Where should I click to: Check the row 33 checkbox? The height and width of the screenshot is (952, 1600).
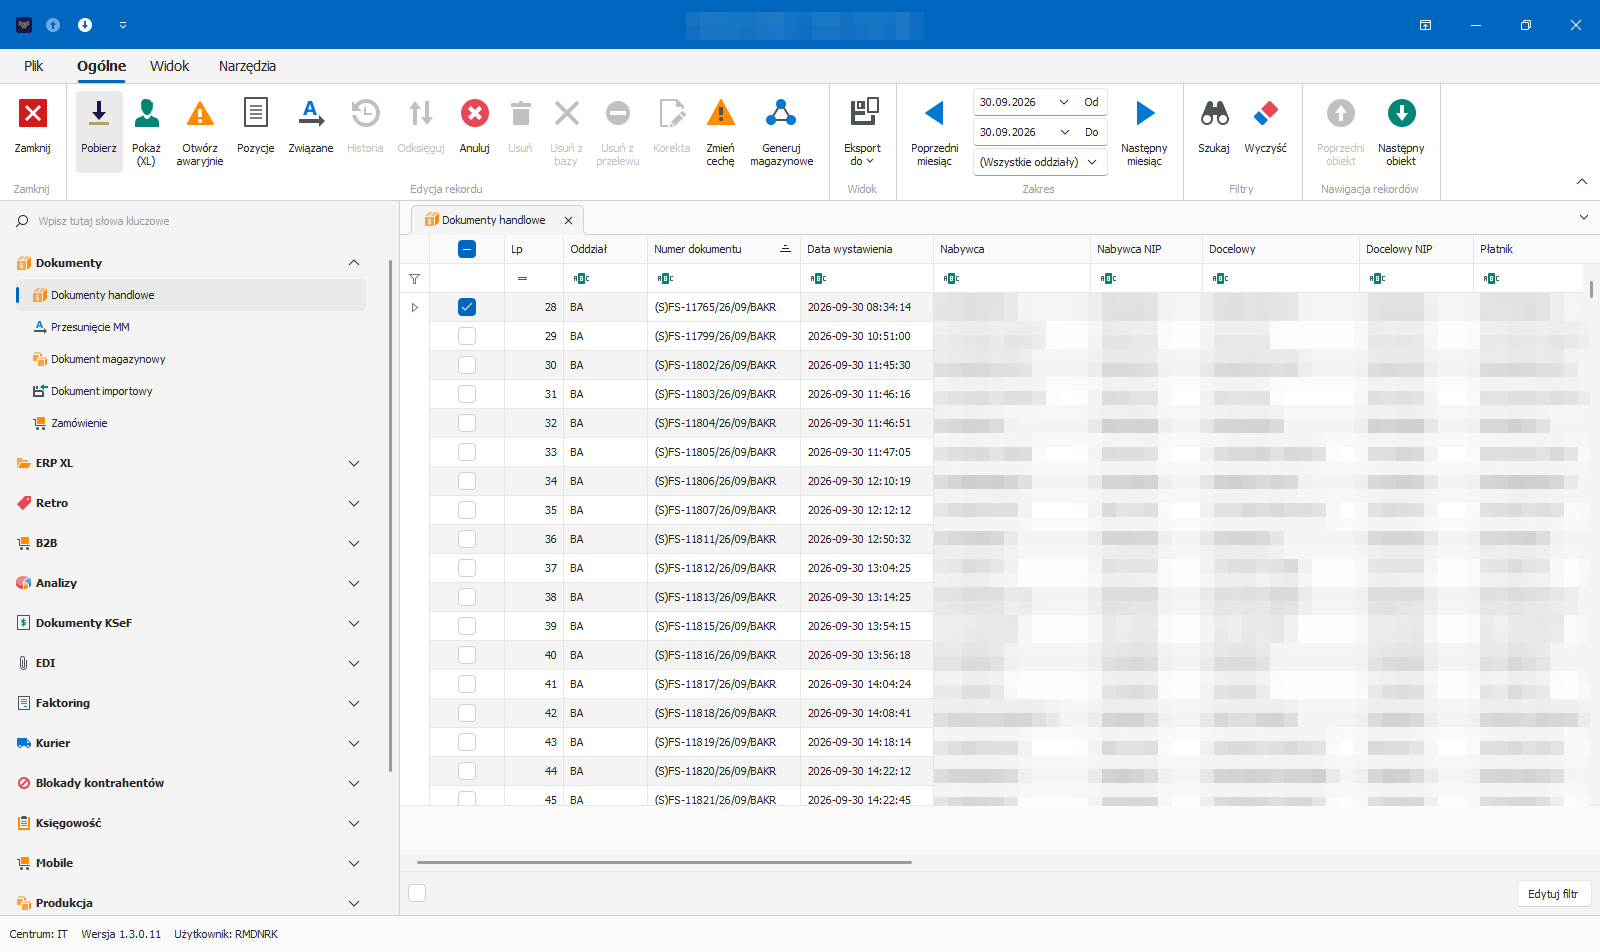coord(467,452)
